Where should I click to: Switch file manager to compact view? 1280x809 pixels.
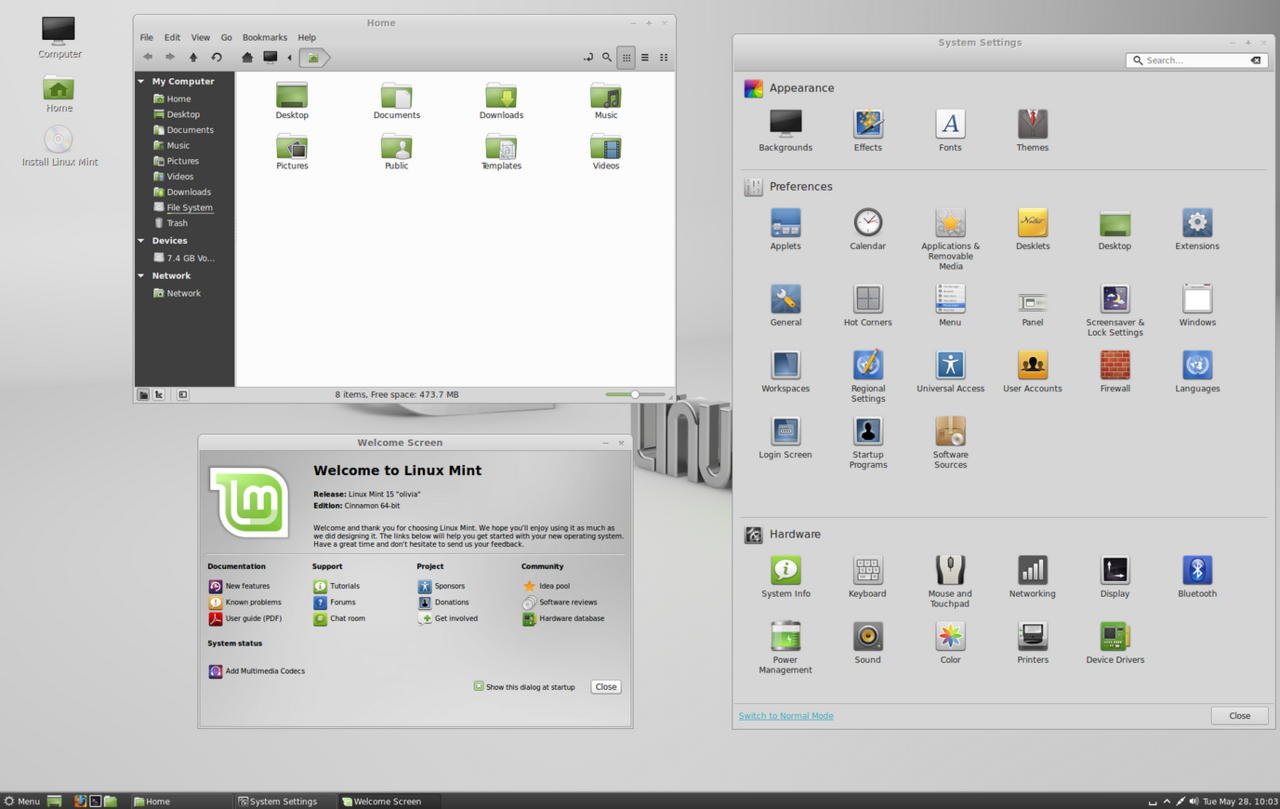click(663, 57)
